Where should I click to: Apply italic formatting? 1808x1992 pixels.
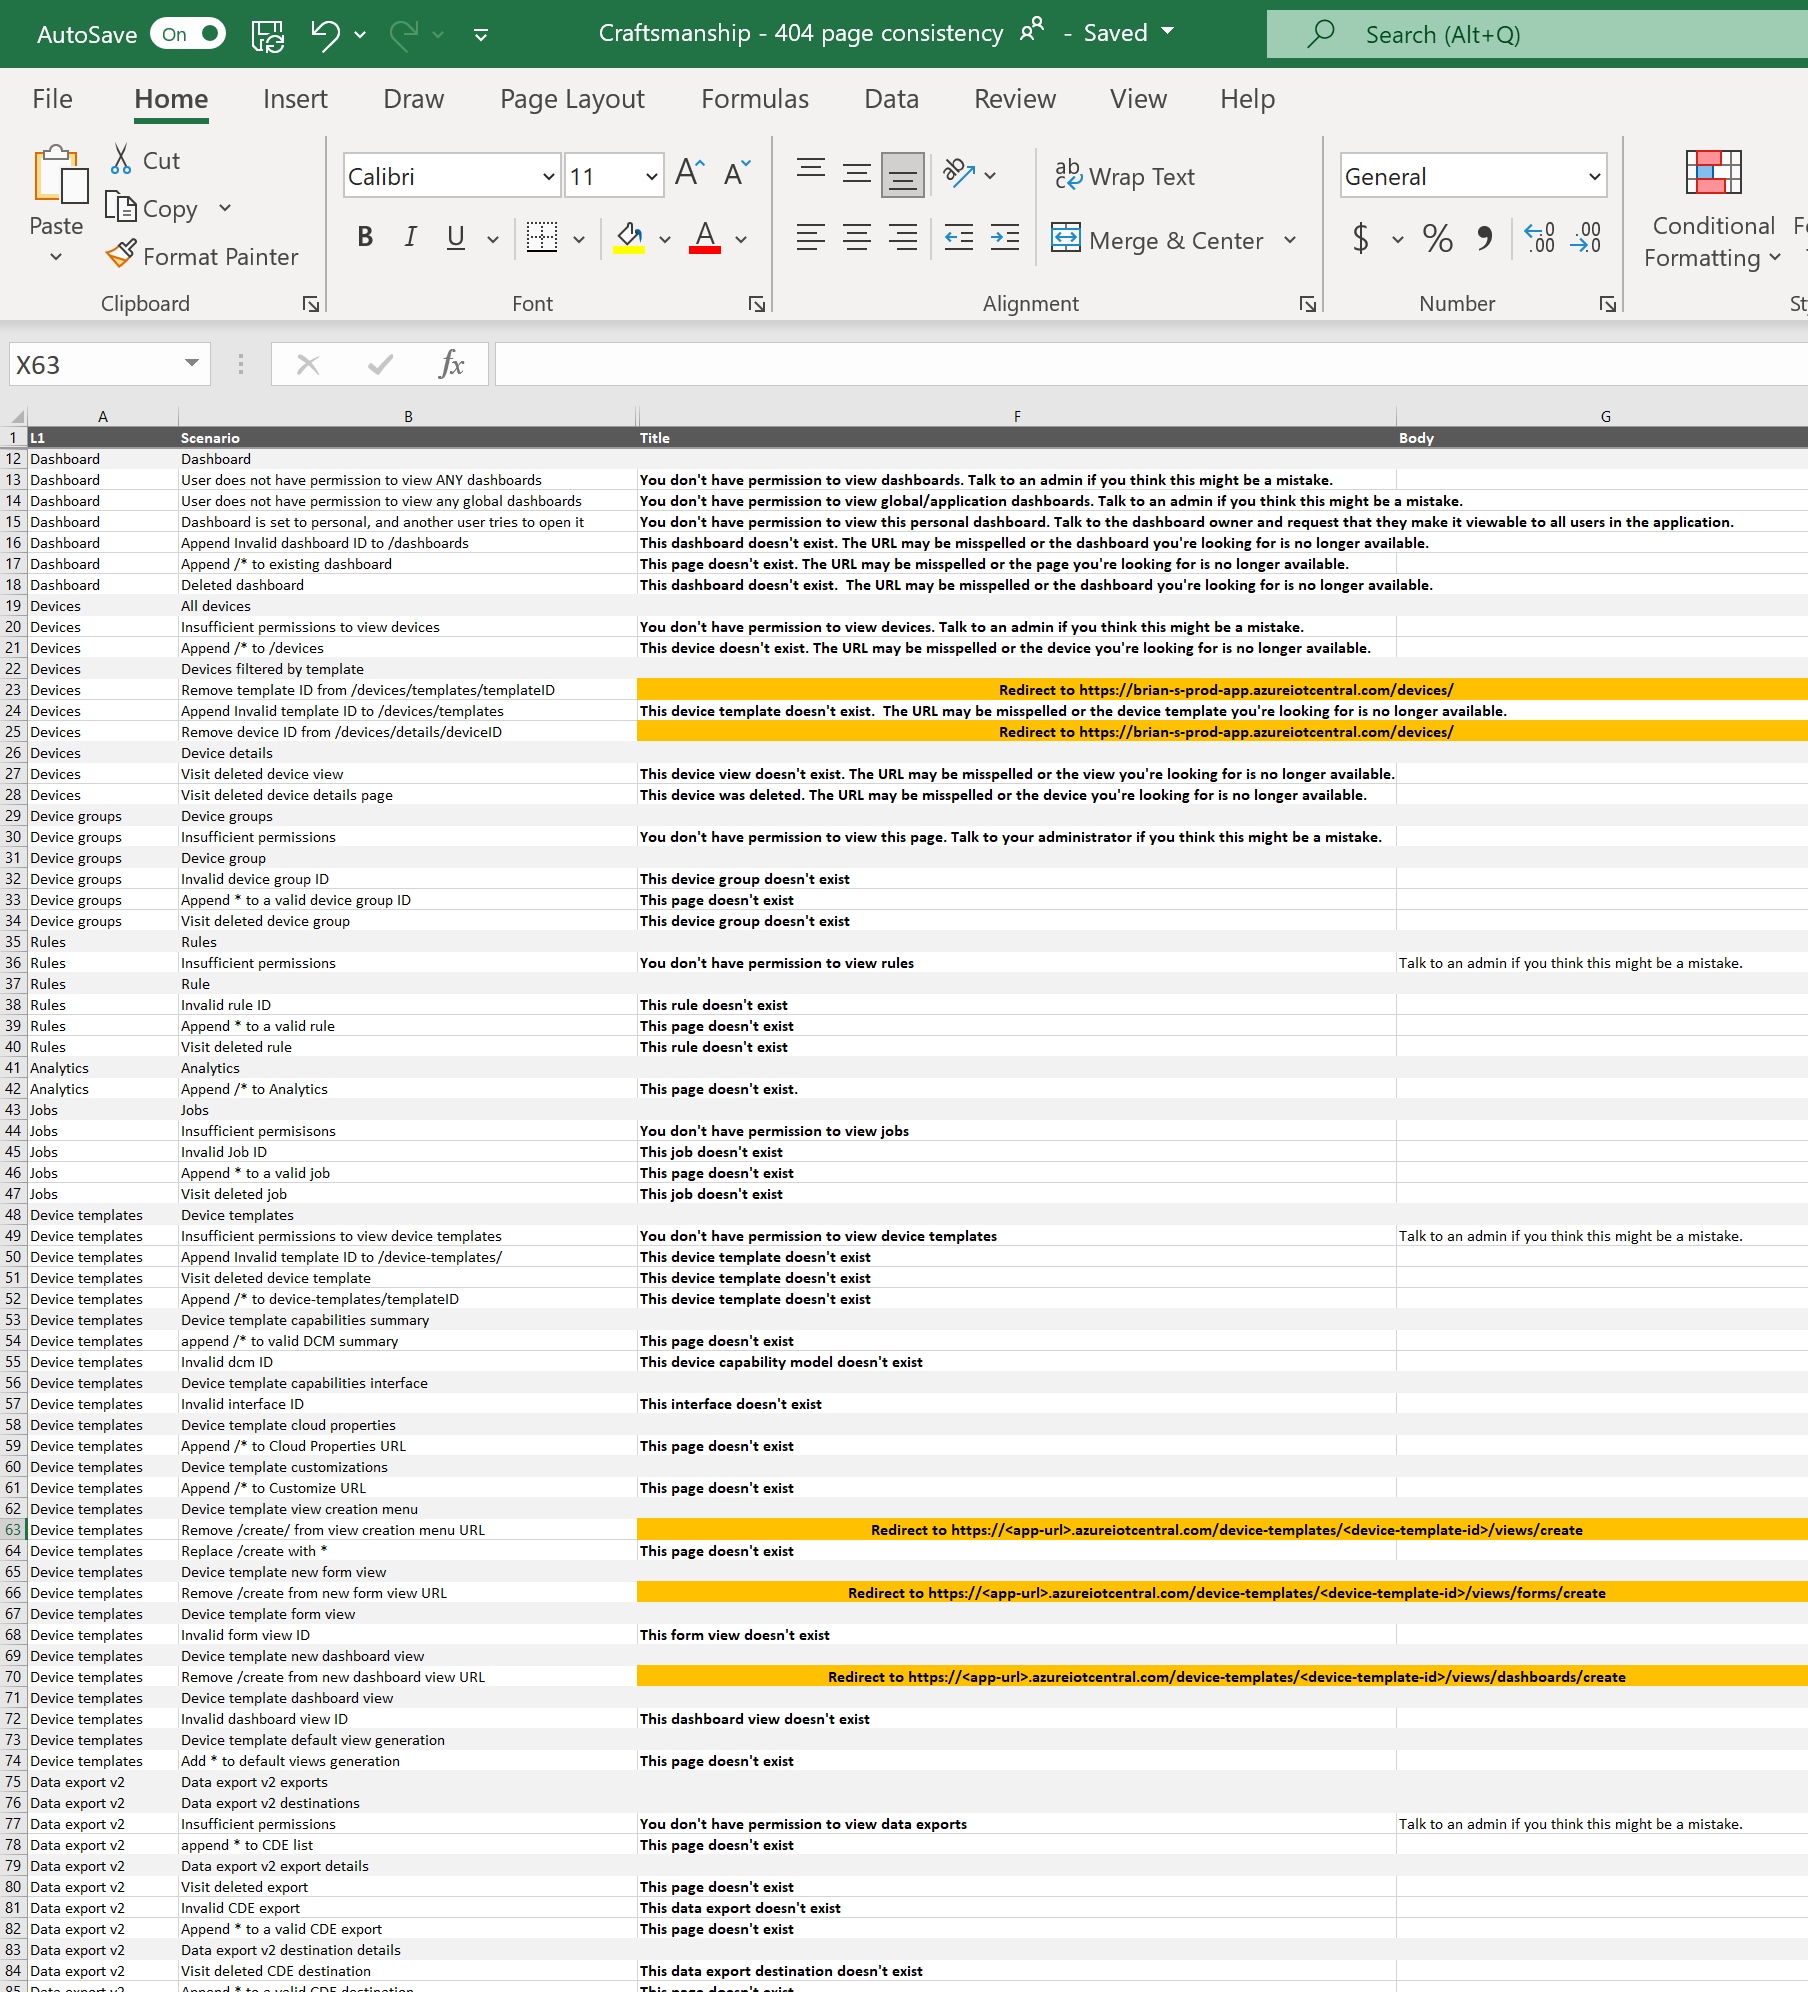click(x=410, y=237)
